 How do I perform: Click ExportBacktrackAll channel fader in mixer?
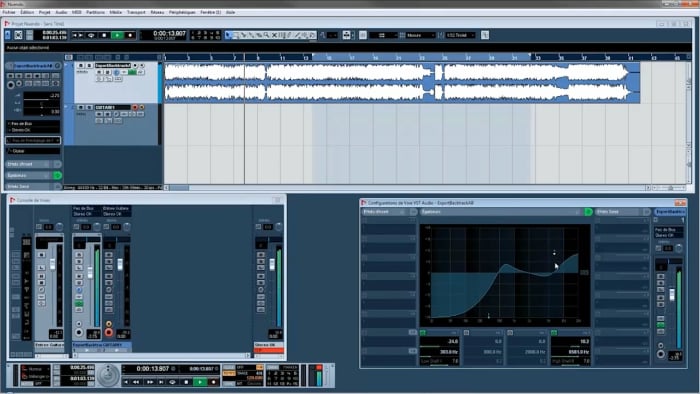[x=90, y=273]
